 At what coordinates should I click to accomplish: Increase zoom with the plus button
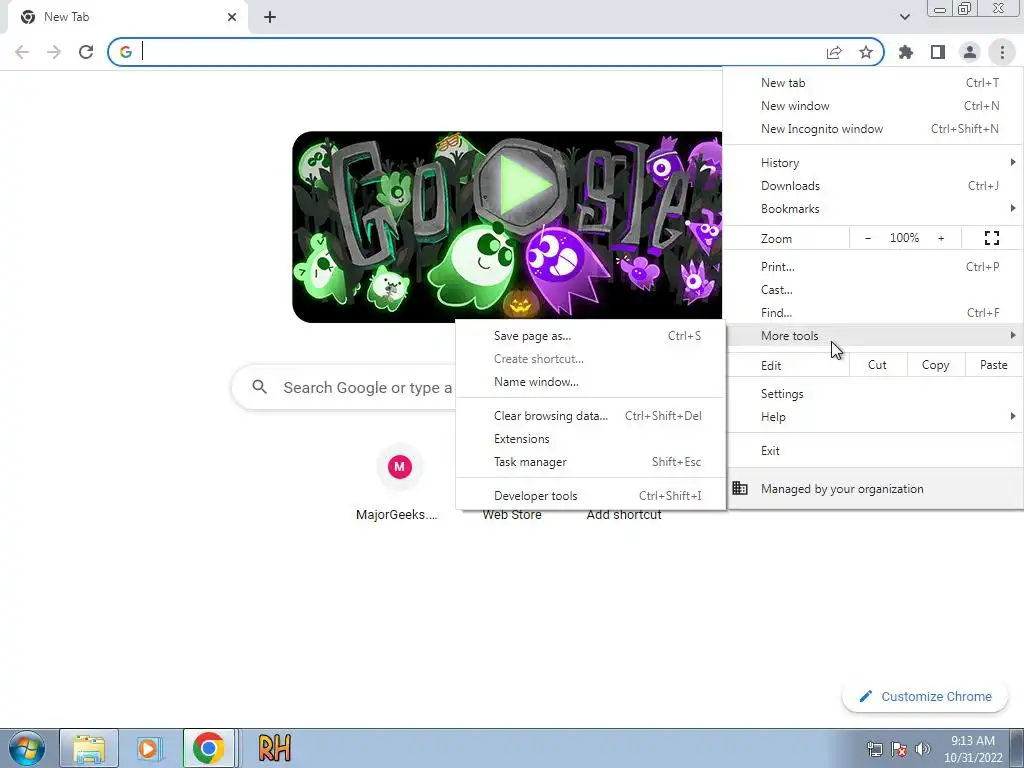coord(941,238)
